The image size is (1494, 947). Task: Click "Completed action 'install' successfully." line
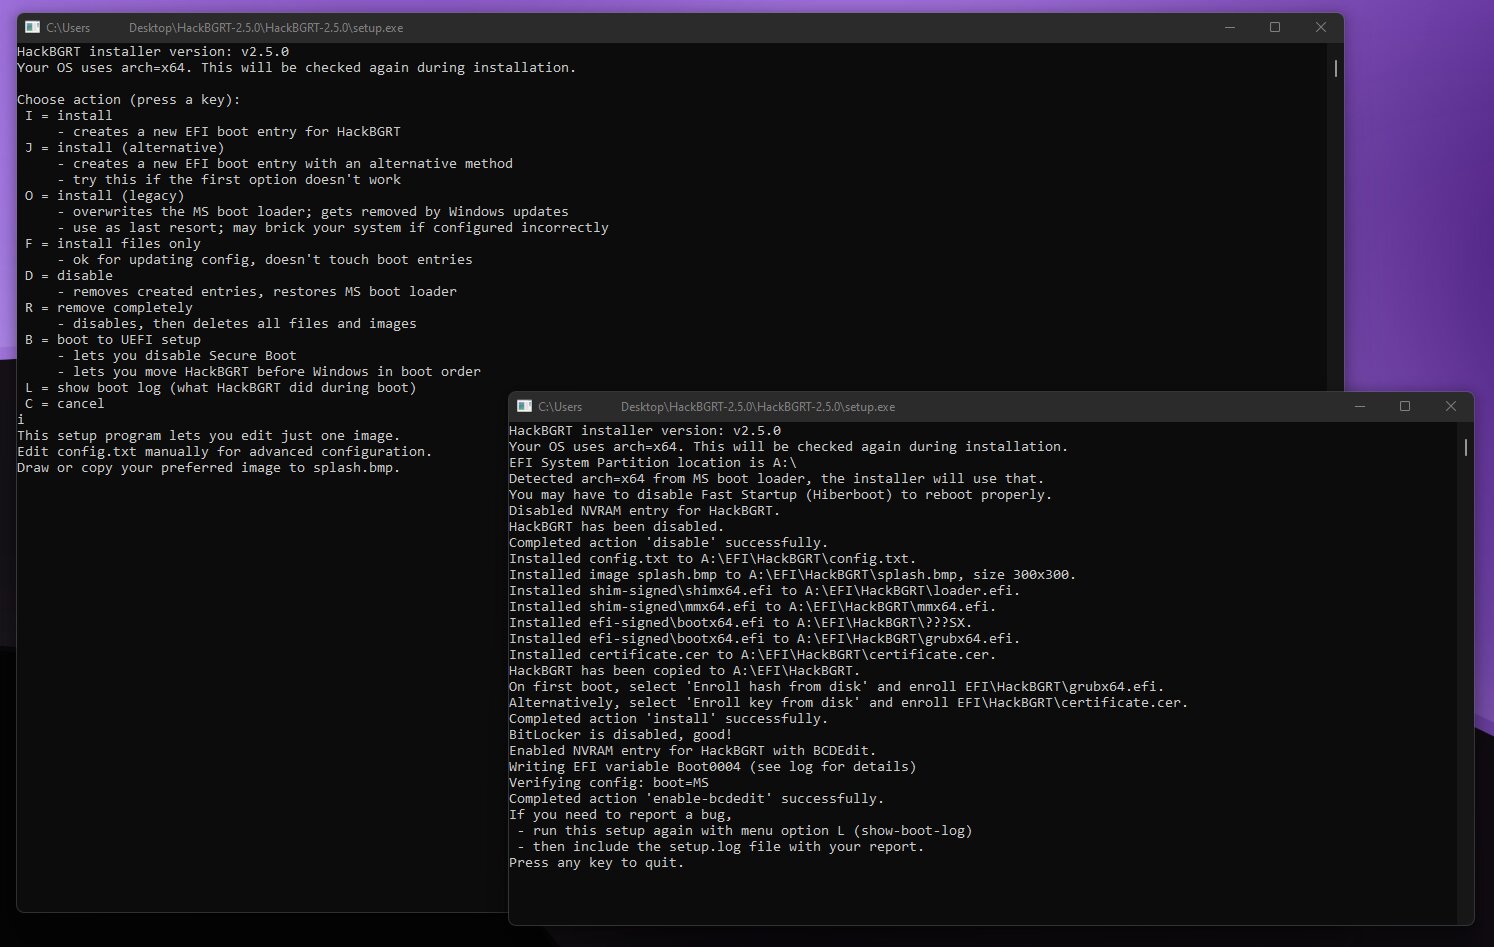(669, 719)
